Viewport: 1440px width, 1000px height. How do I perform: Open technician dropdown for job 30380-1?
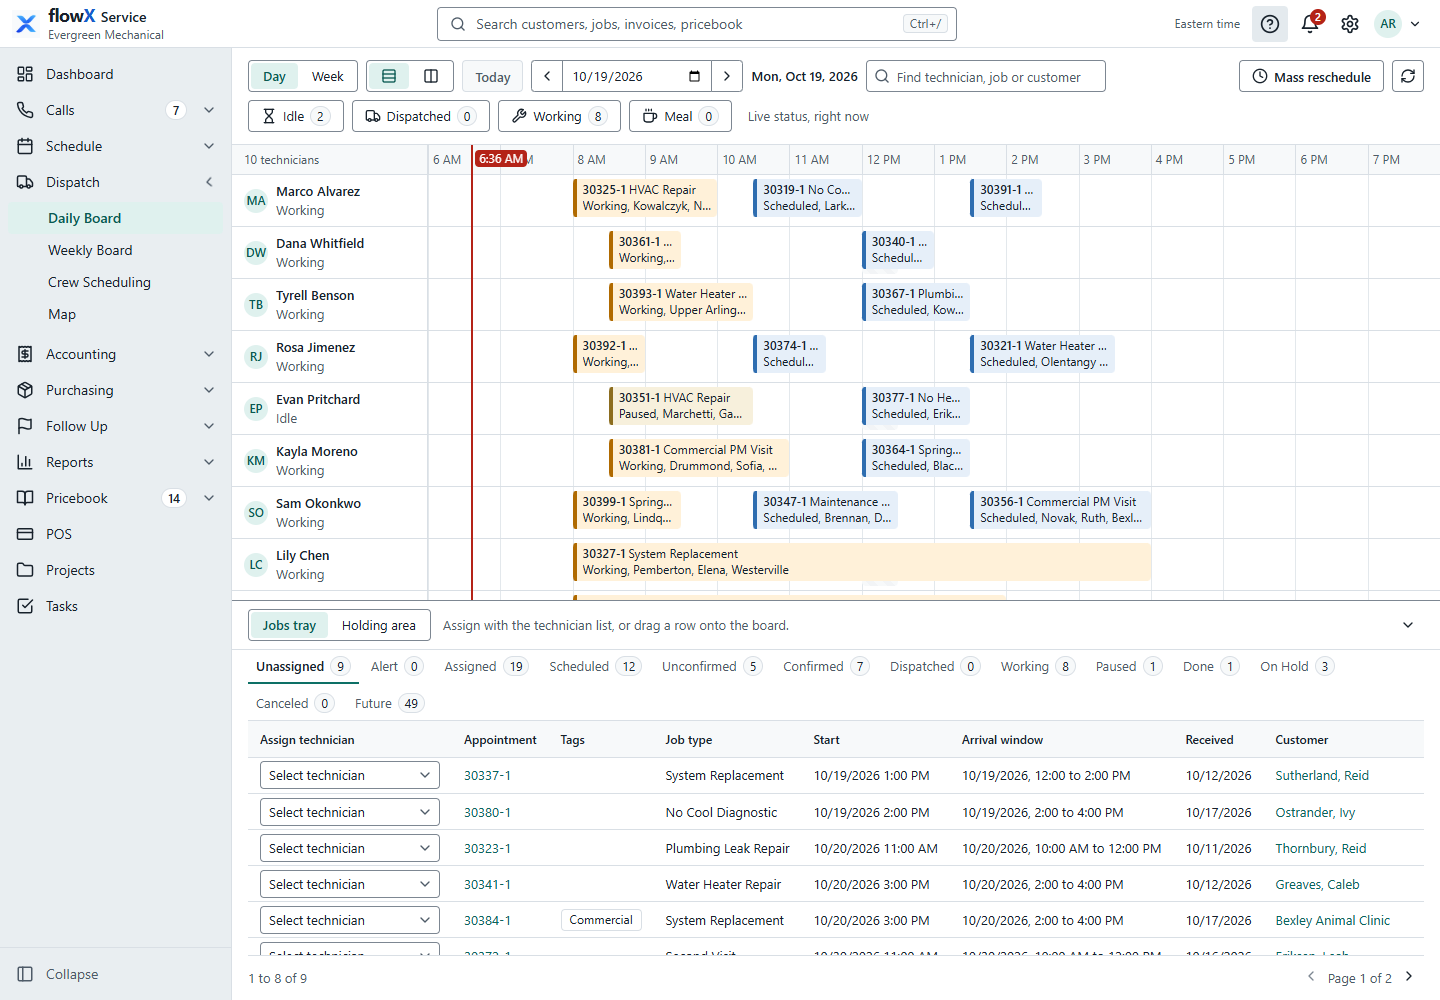click(x=350, y=812)
